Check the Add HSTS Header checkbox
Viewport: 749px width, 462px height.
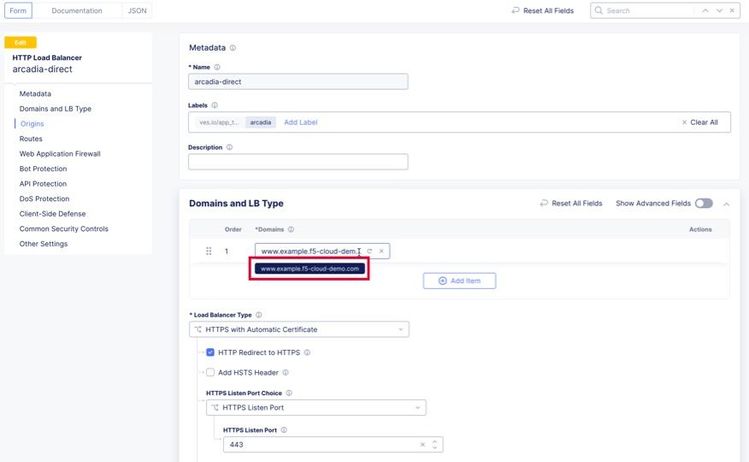[x=210, y=372]
